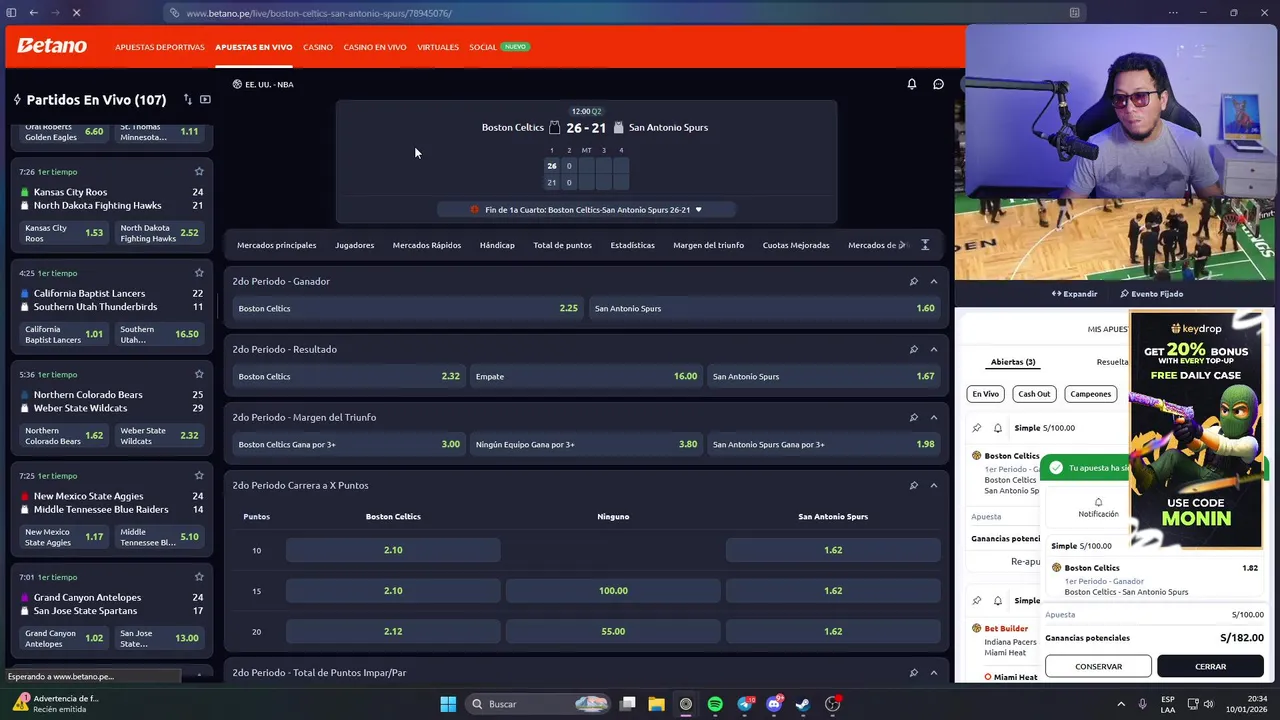Open the Casino en Vivo menu item

point(375,47)
